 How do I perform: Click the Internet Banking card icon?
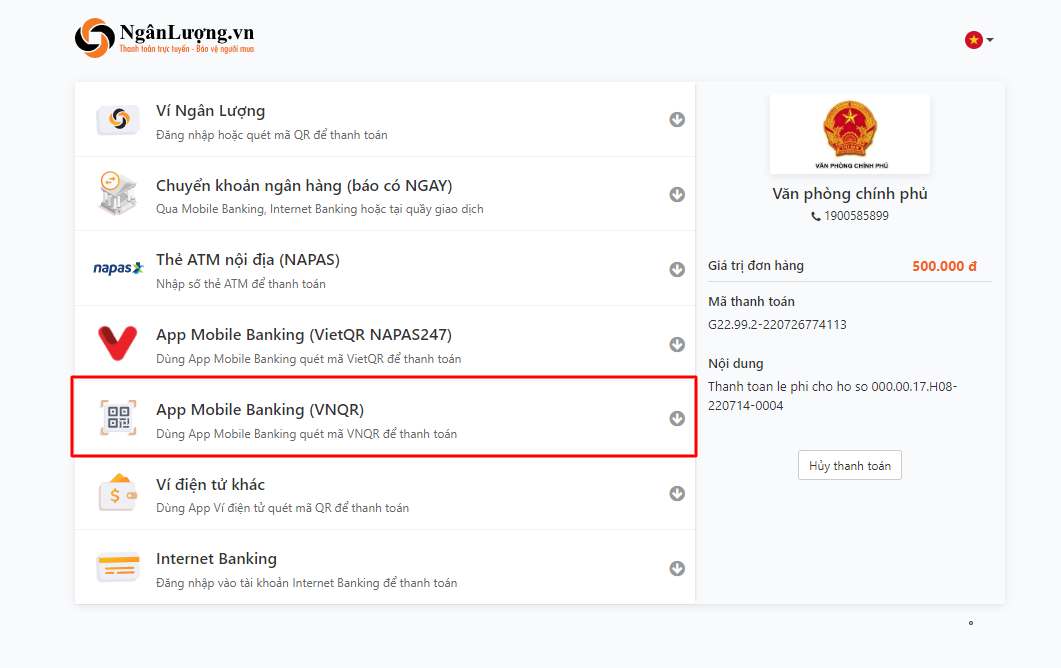click(x=118, y=567)
